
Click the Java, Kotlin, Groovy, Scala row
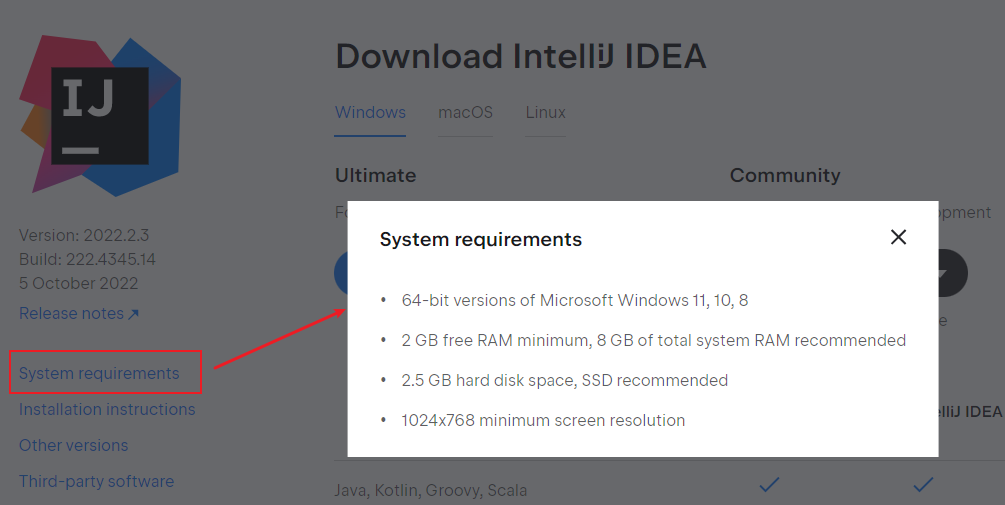click(431, 490)
